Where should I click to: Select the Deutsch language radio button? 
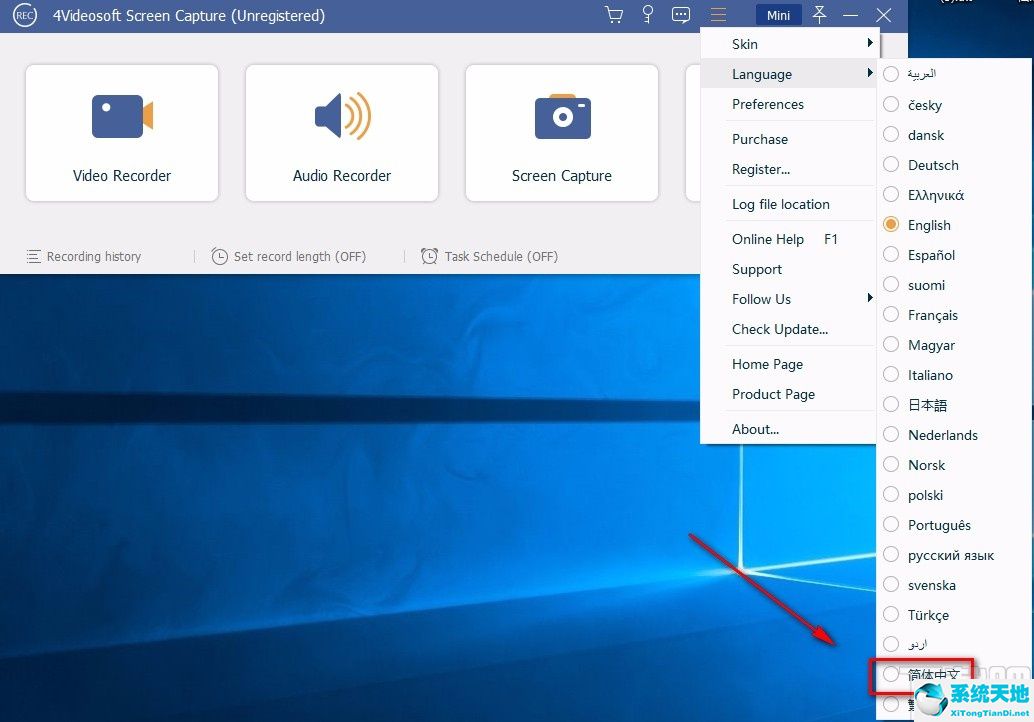pos(891,164)
